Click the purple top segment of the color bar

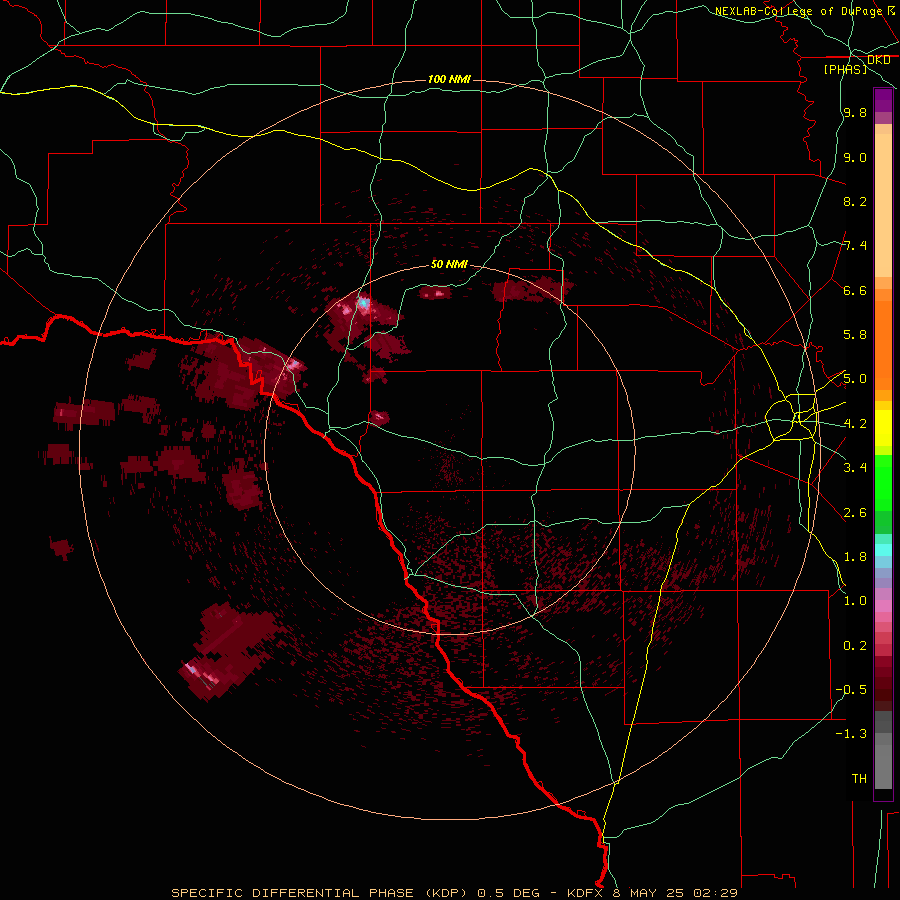coord(883,100)
